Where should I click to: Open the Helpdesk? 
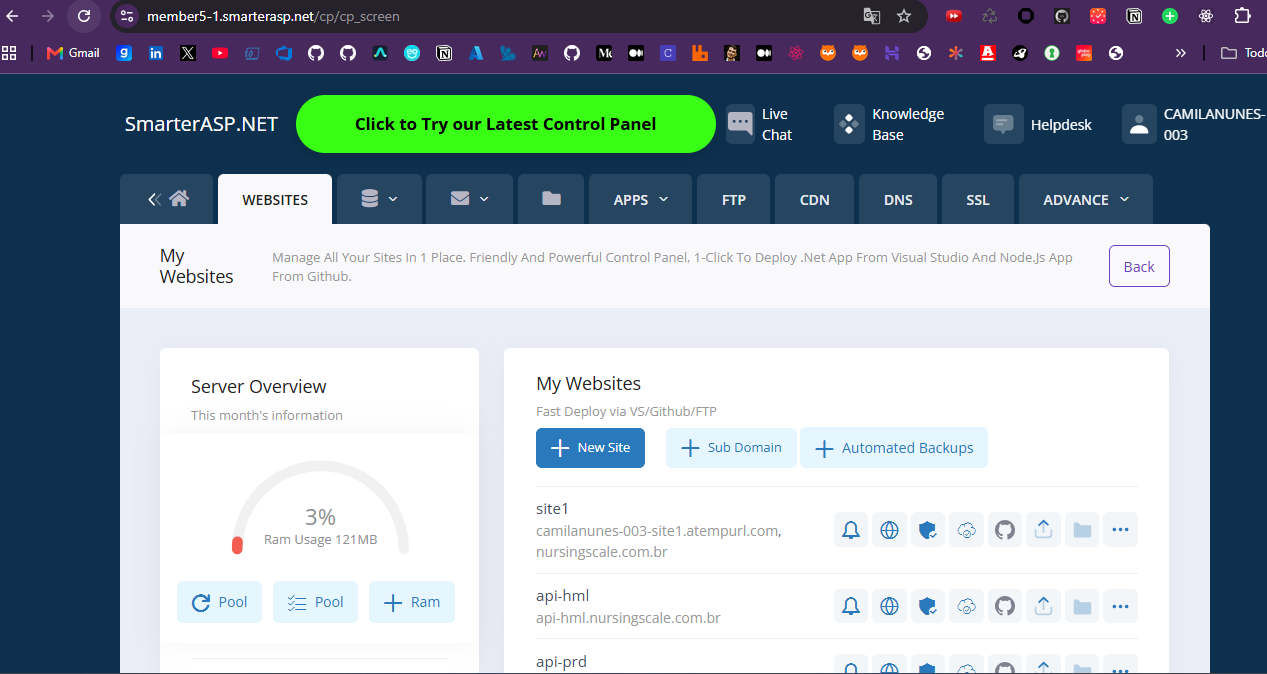(1038, 125)
